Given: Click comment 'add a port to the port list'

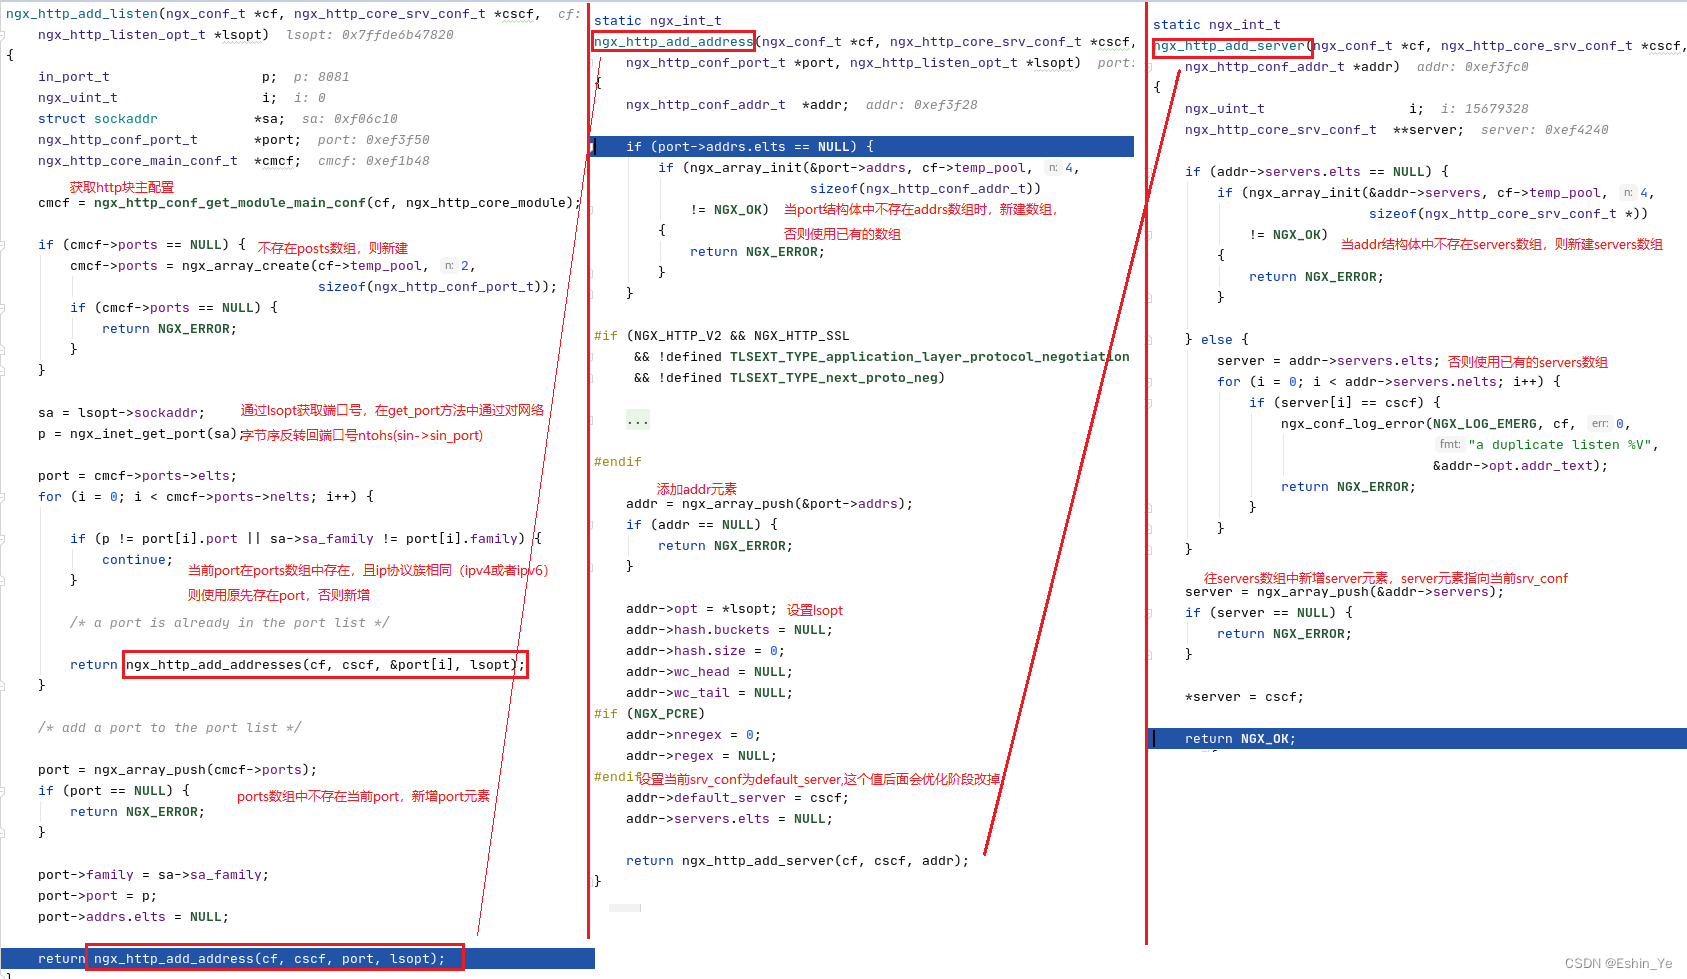Looking at the screenshot, I should pos(169,728).
